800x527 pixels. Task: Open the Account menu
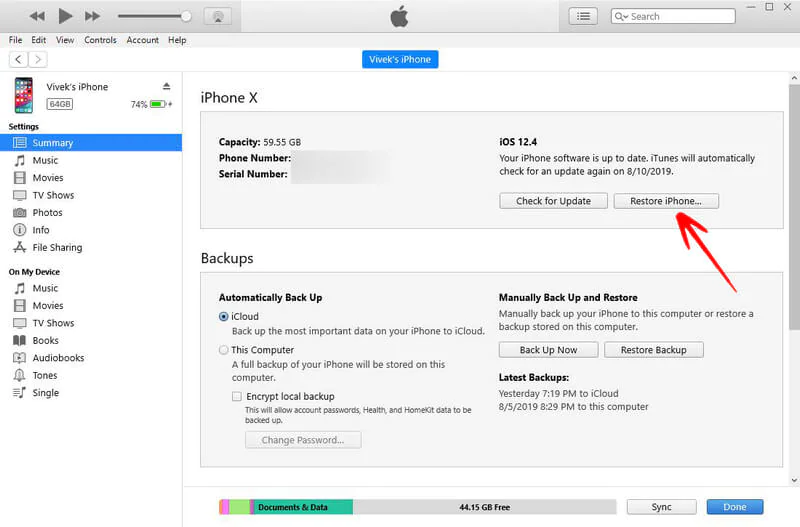pyautogui.click(x=142, y=40)
